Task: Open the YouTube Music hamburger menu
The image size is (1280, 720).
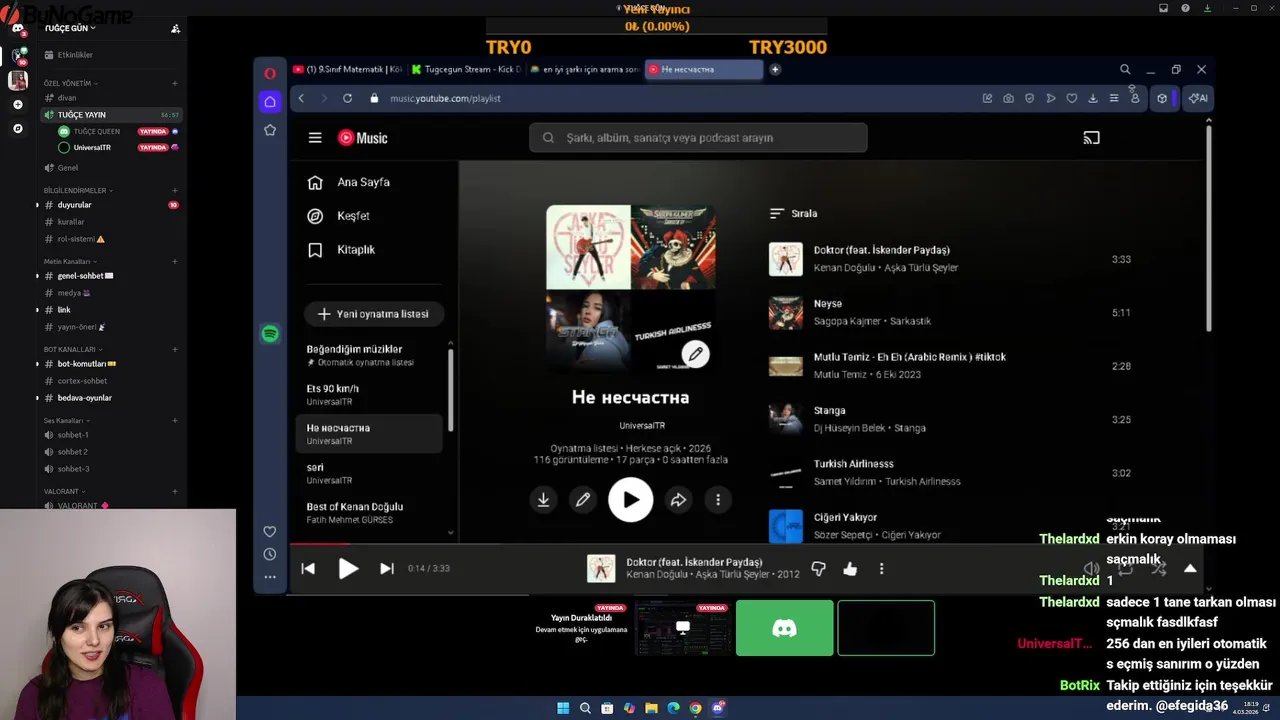Action: coord(315,138)
